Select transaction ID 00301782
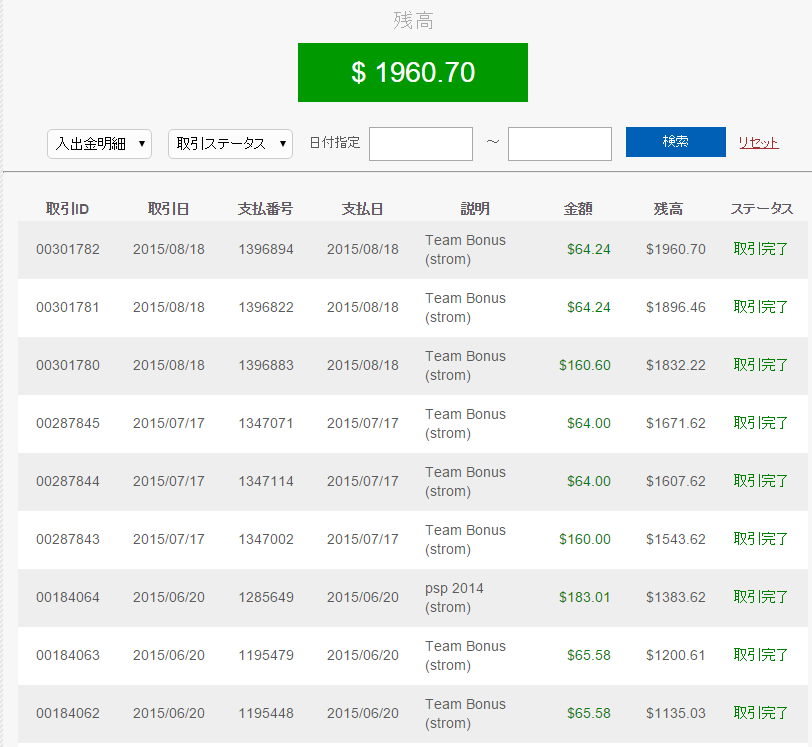 pyautogui.click(x=68, y=249)
